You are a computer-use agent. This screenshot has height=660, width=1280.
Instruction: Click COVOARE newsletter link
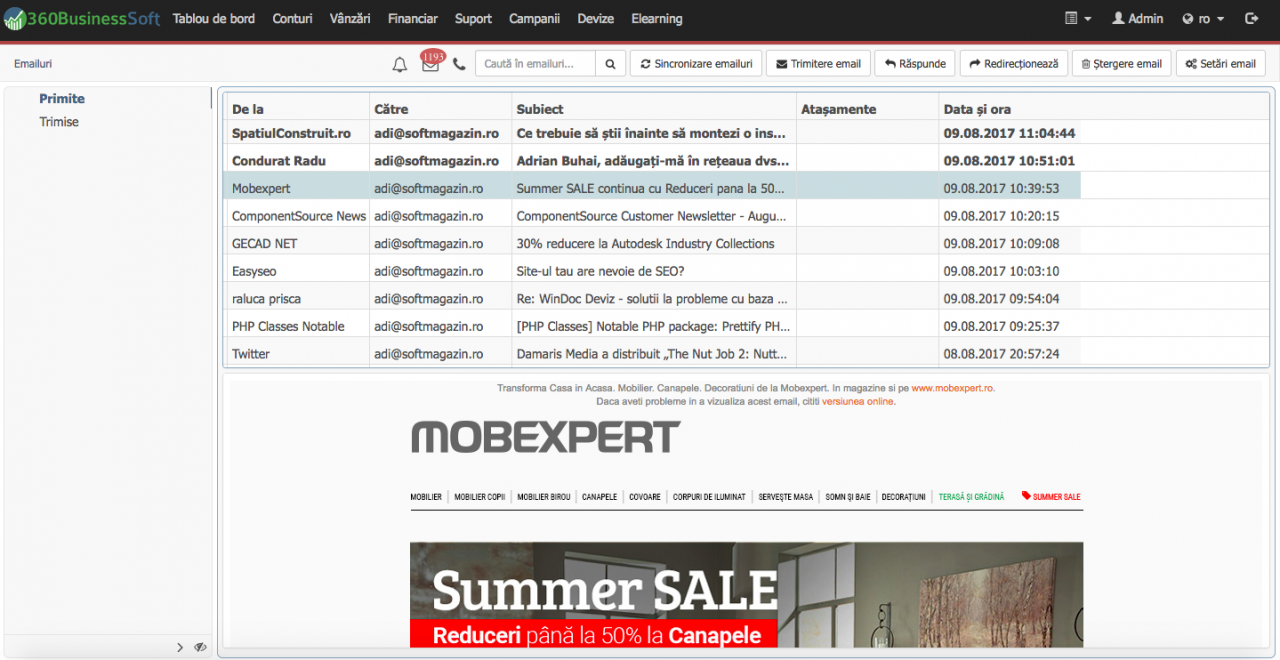point(645,497)
